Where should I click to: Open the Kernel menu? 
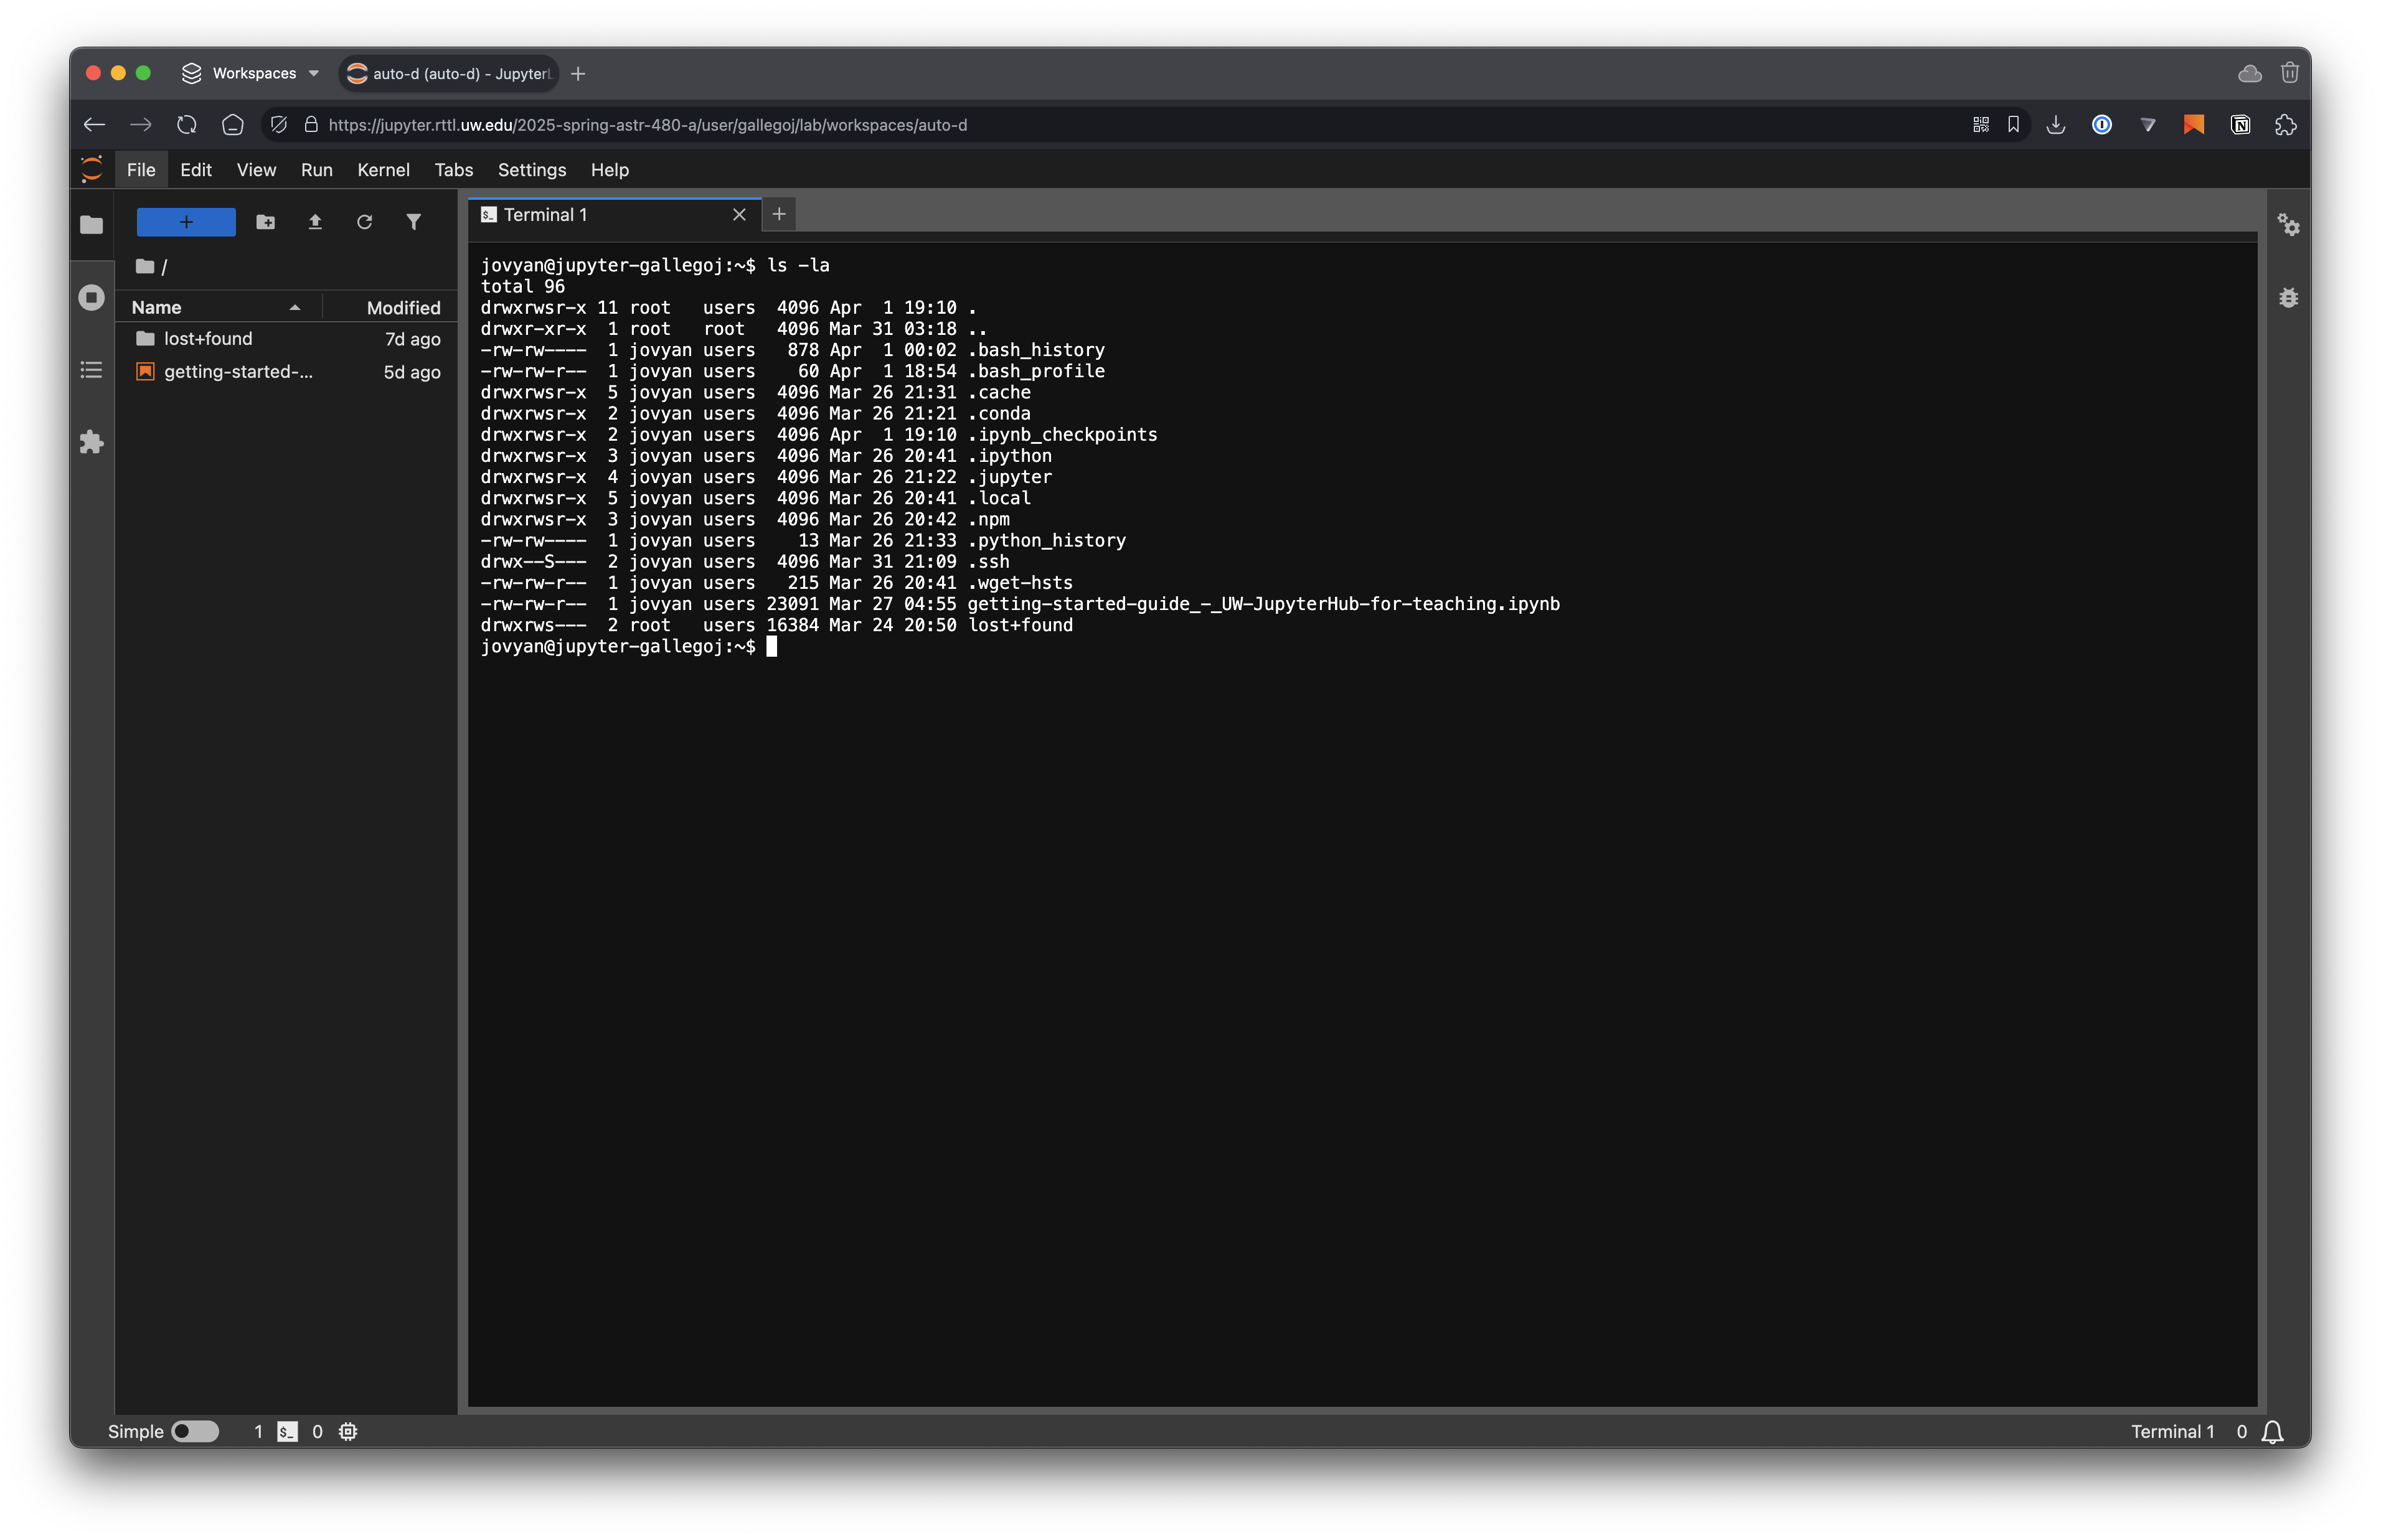click(x=383, y=170)
